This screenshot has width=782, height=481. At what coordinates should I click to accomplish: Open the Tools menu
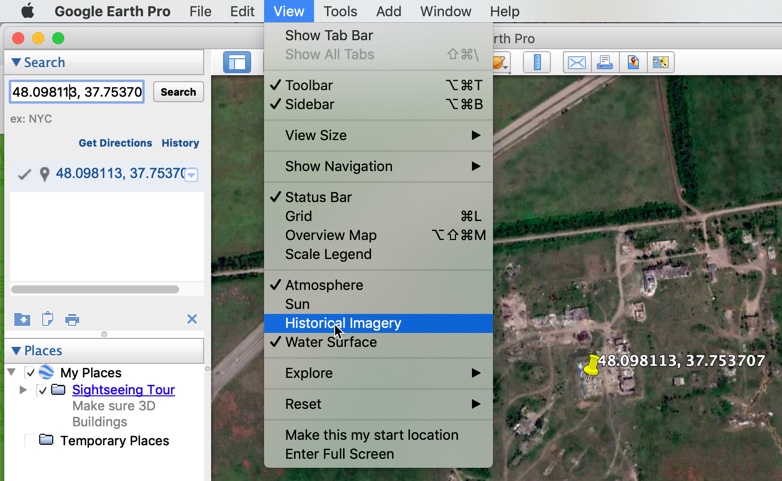pos(340,11)
